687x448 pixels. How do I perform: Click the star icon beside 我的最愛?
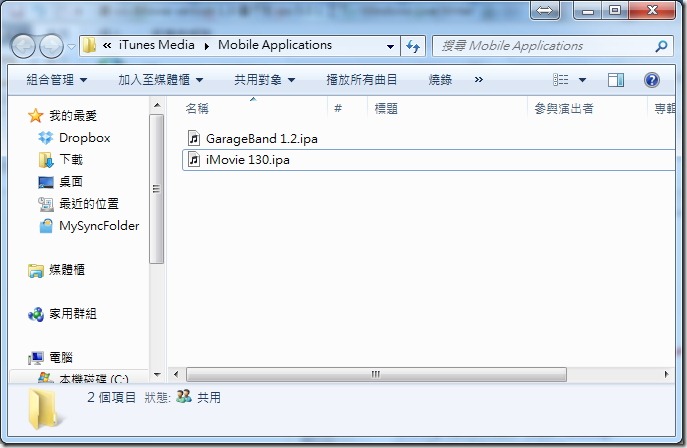[35, 116]
